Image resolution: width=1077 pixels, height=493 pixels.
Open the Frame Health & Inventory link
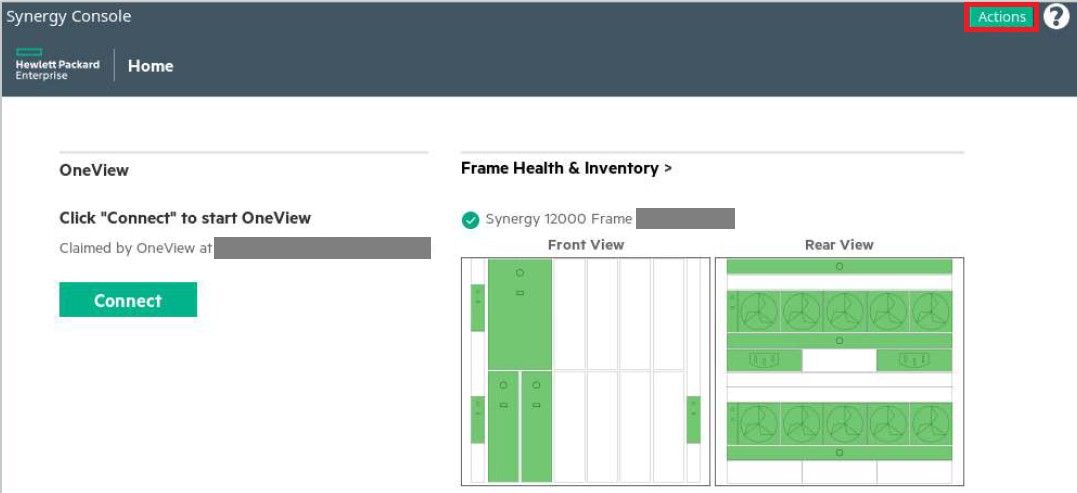[x=566, y=168]
